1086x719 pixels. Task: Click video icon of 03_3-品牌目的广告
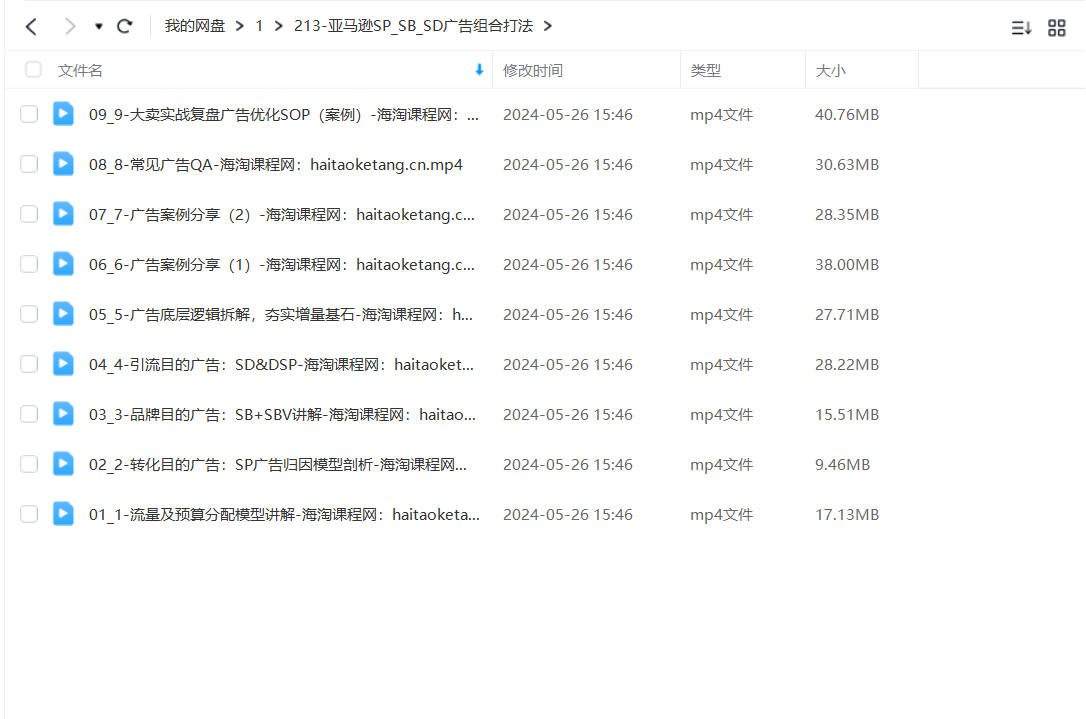click(x=63, y=414)
